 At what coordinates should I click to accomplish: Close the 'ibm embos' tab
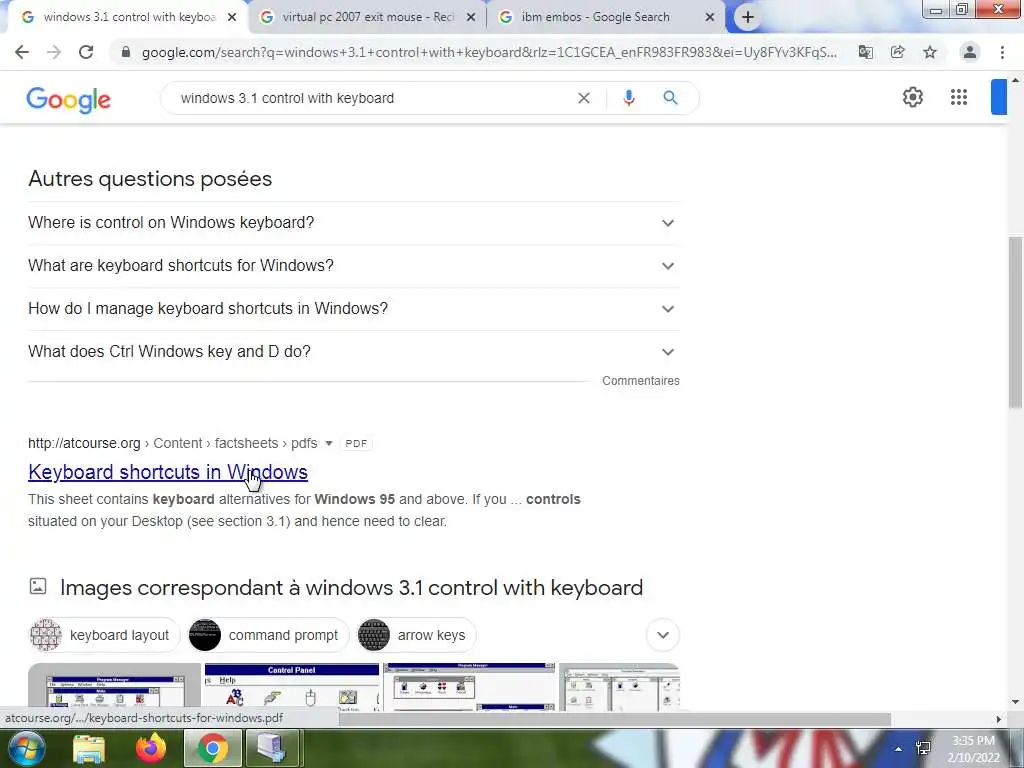tap(710, 18)
